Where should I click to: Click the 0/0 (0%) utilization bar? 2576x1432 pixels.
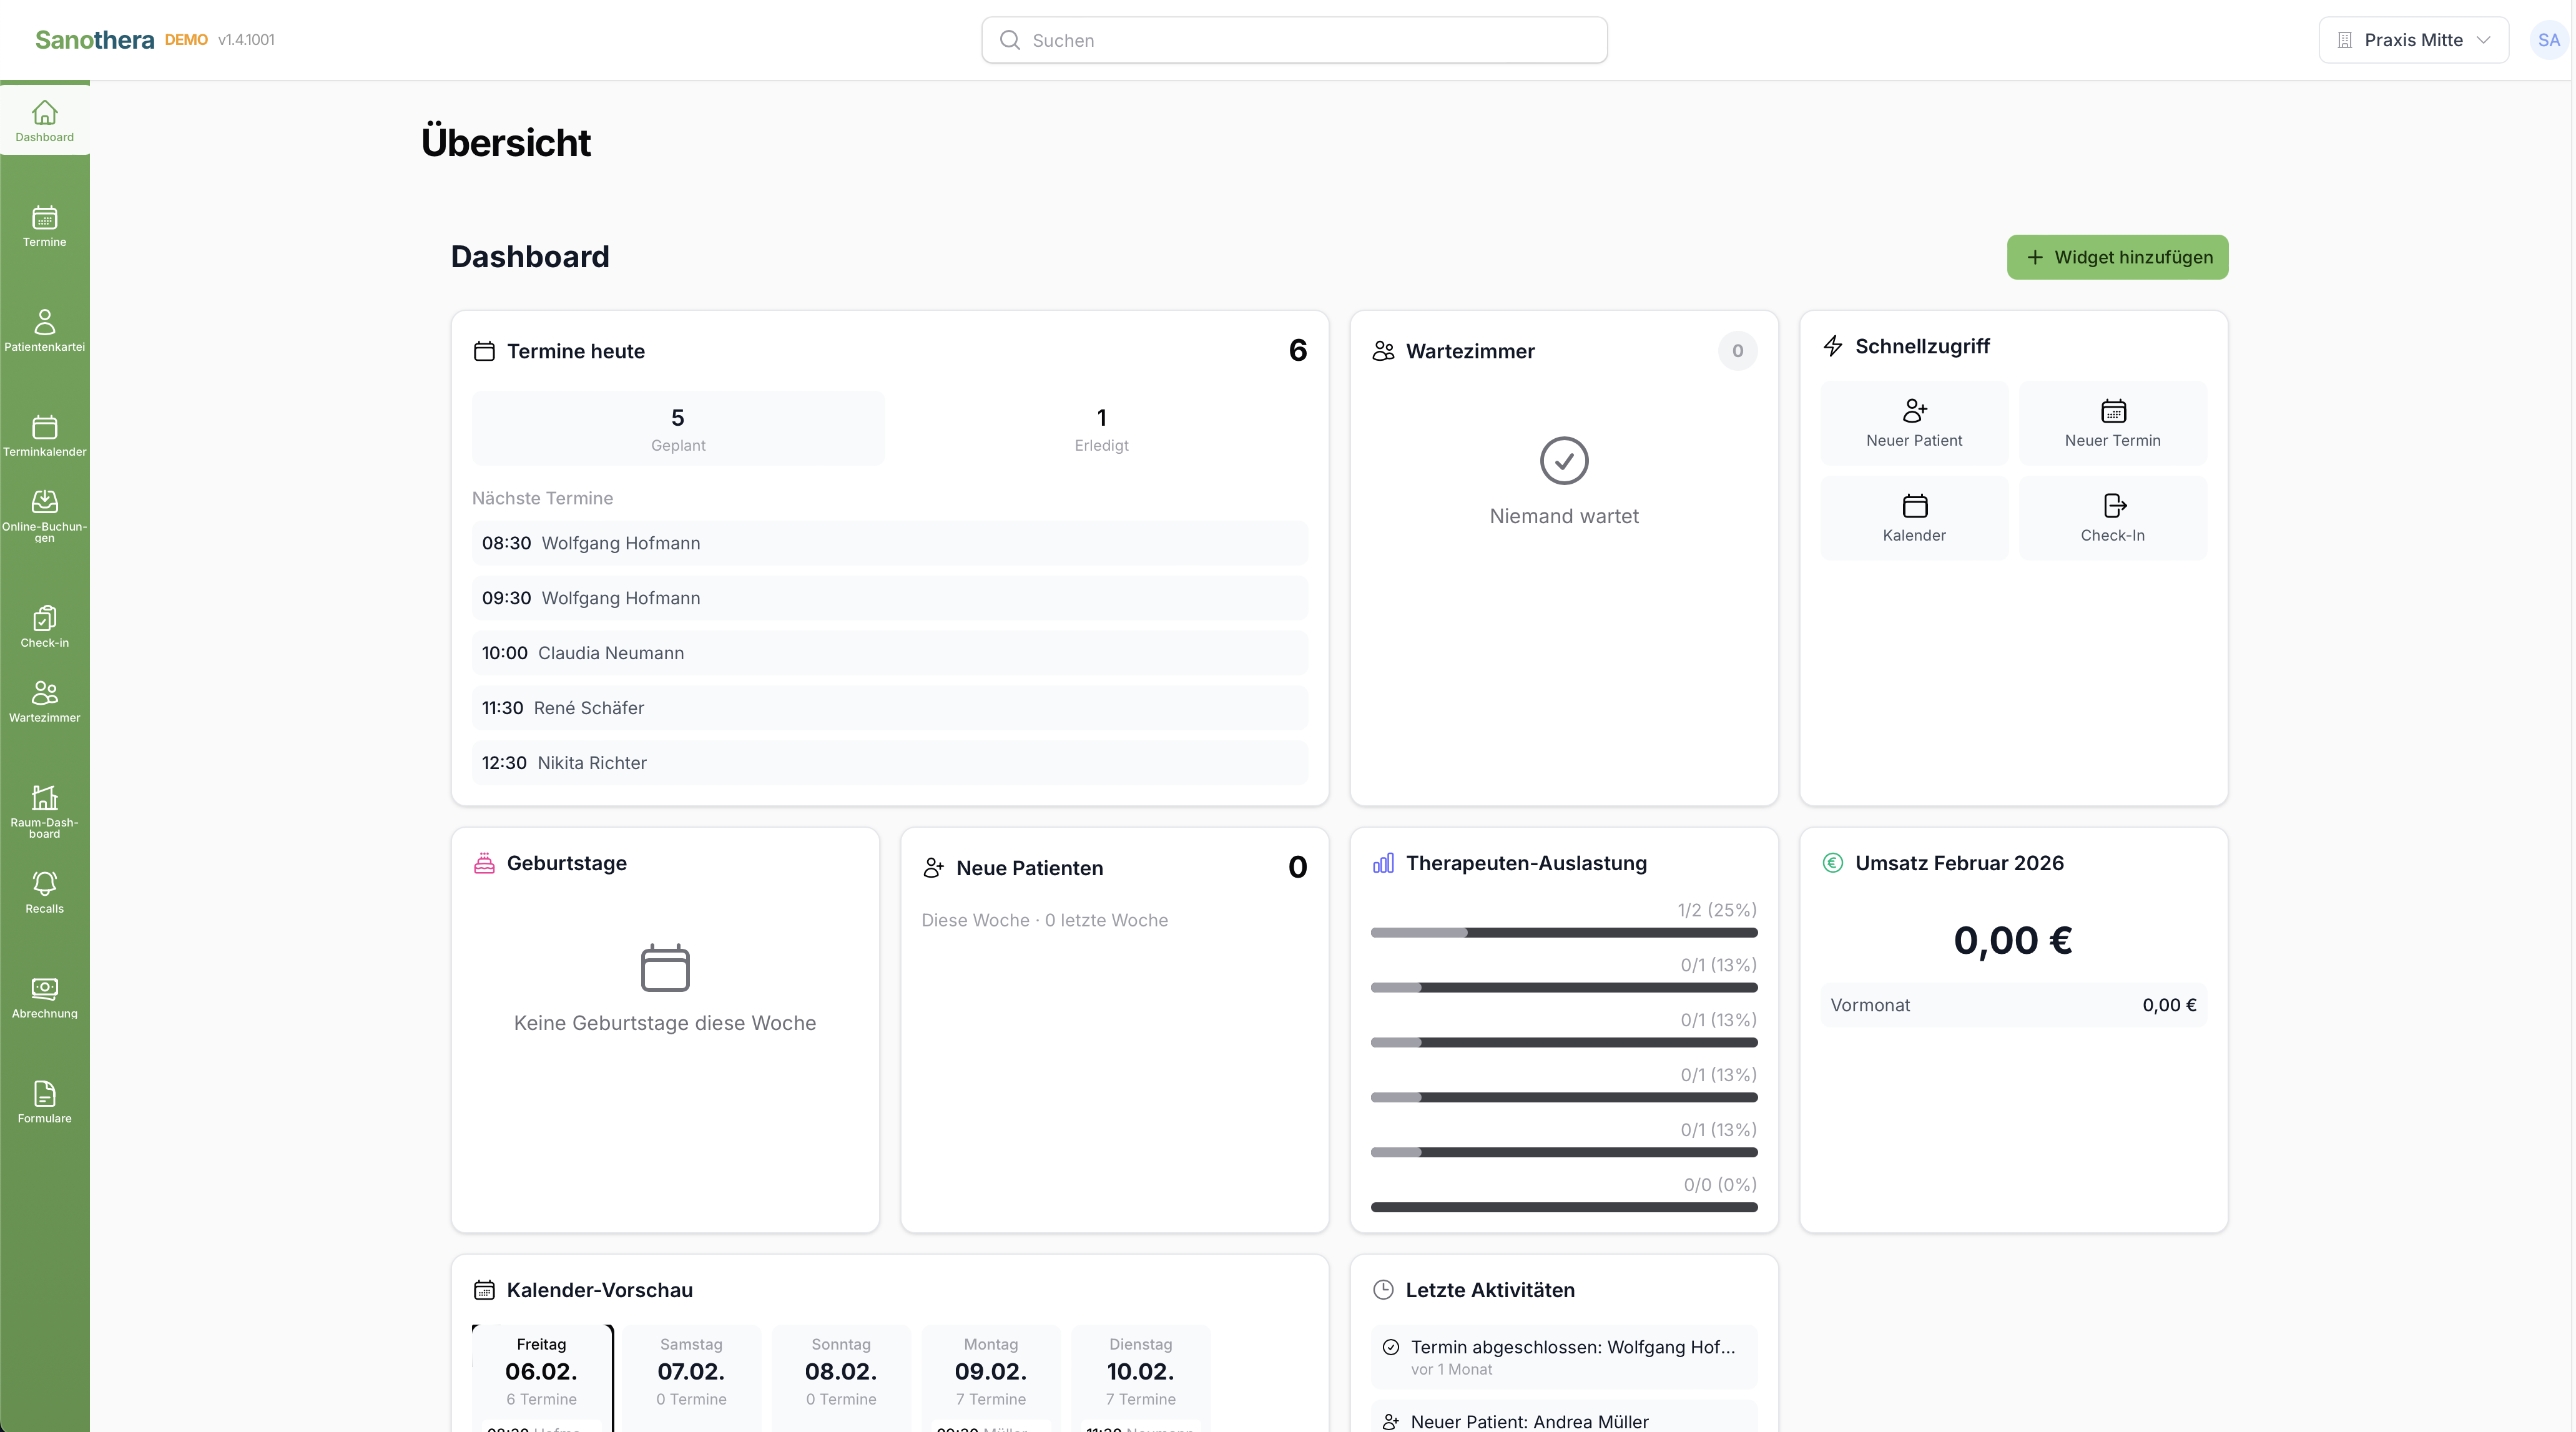[x=1564, y=1208]
